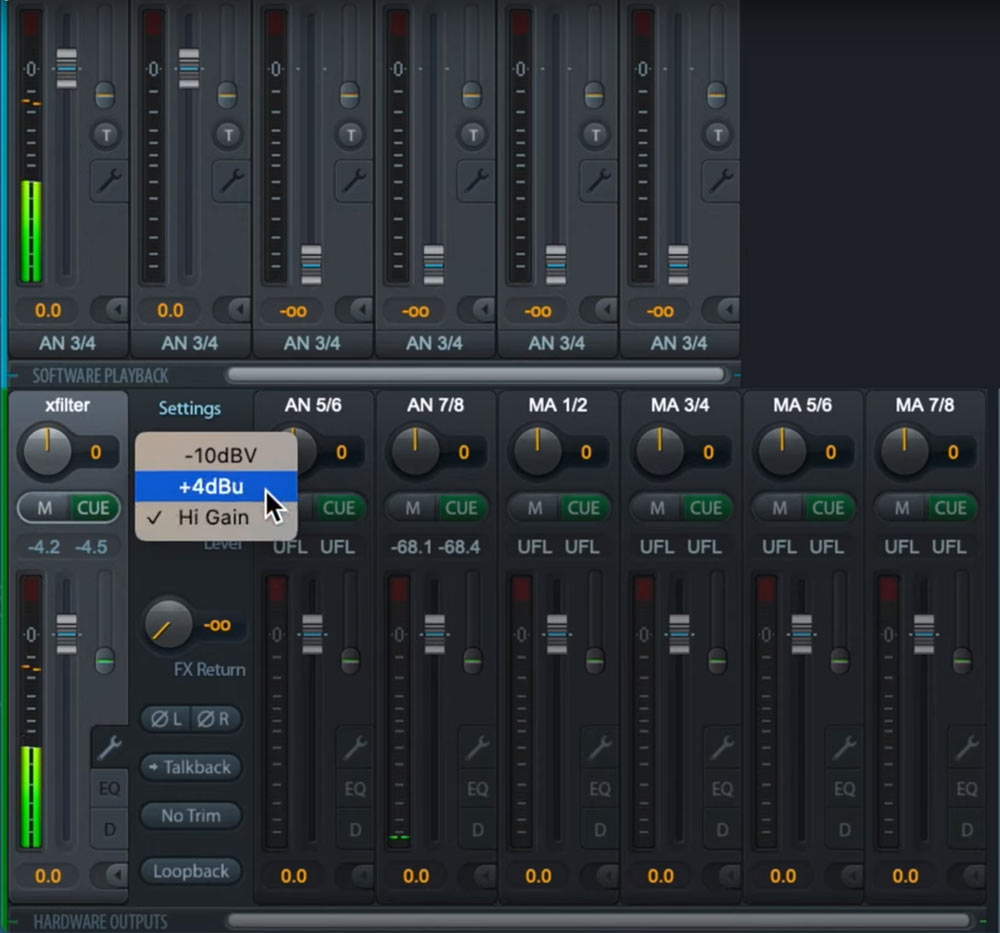Click the xfilter pan knob
1000x933 pixels.
point(48,452)
